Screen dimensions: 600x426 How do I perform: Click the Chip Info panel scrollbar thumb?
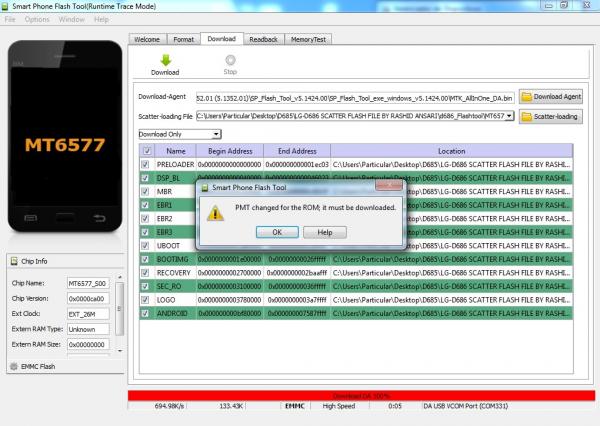coord(119,308)
